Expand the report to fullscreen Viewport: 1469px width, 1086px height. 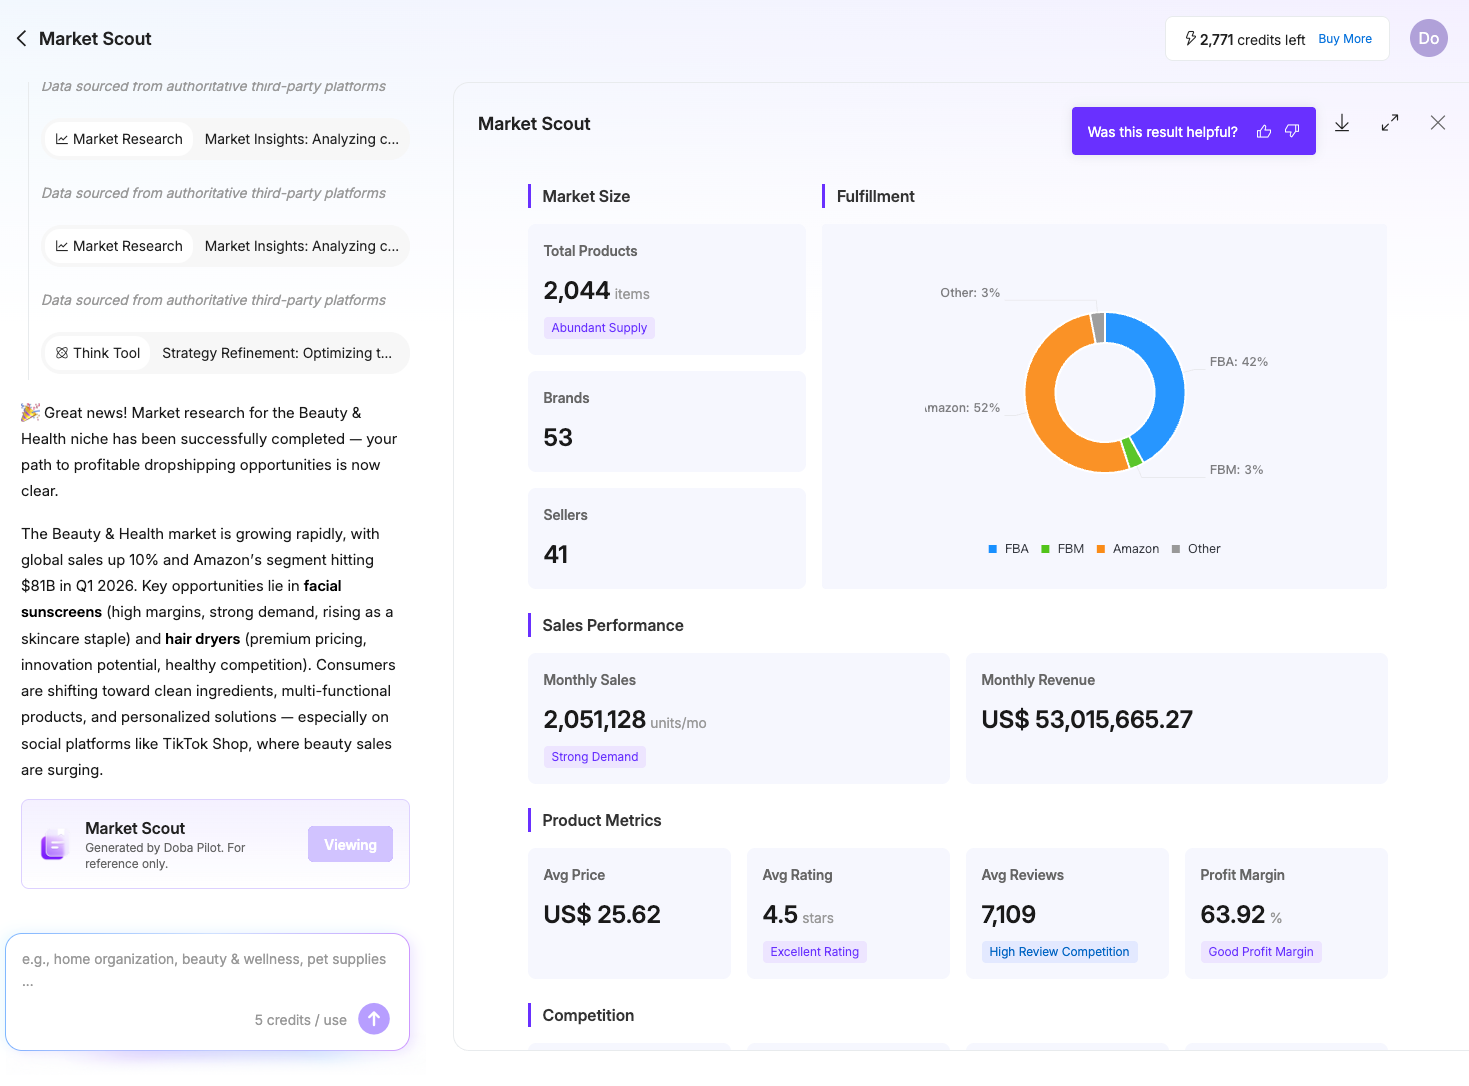pyautogui.click(x=1390, y=123)
